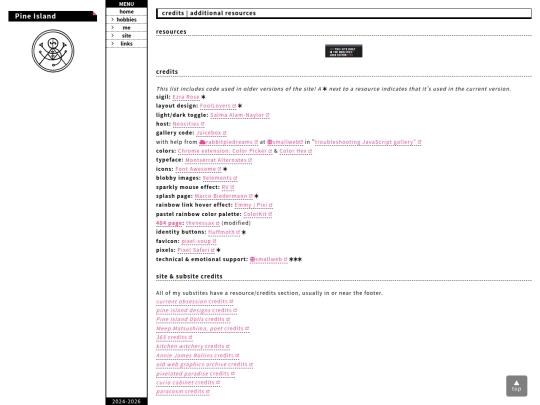Open the pixel-soup favicon link
The height and width of the screenshot is (405, 540).
point(199,241)
